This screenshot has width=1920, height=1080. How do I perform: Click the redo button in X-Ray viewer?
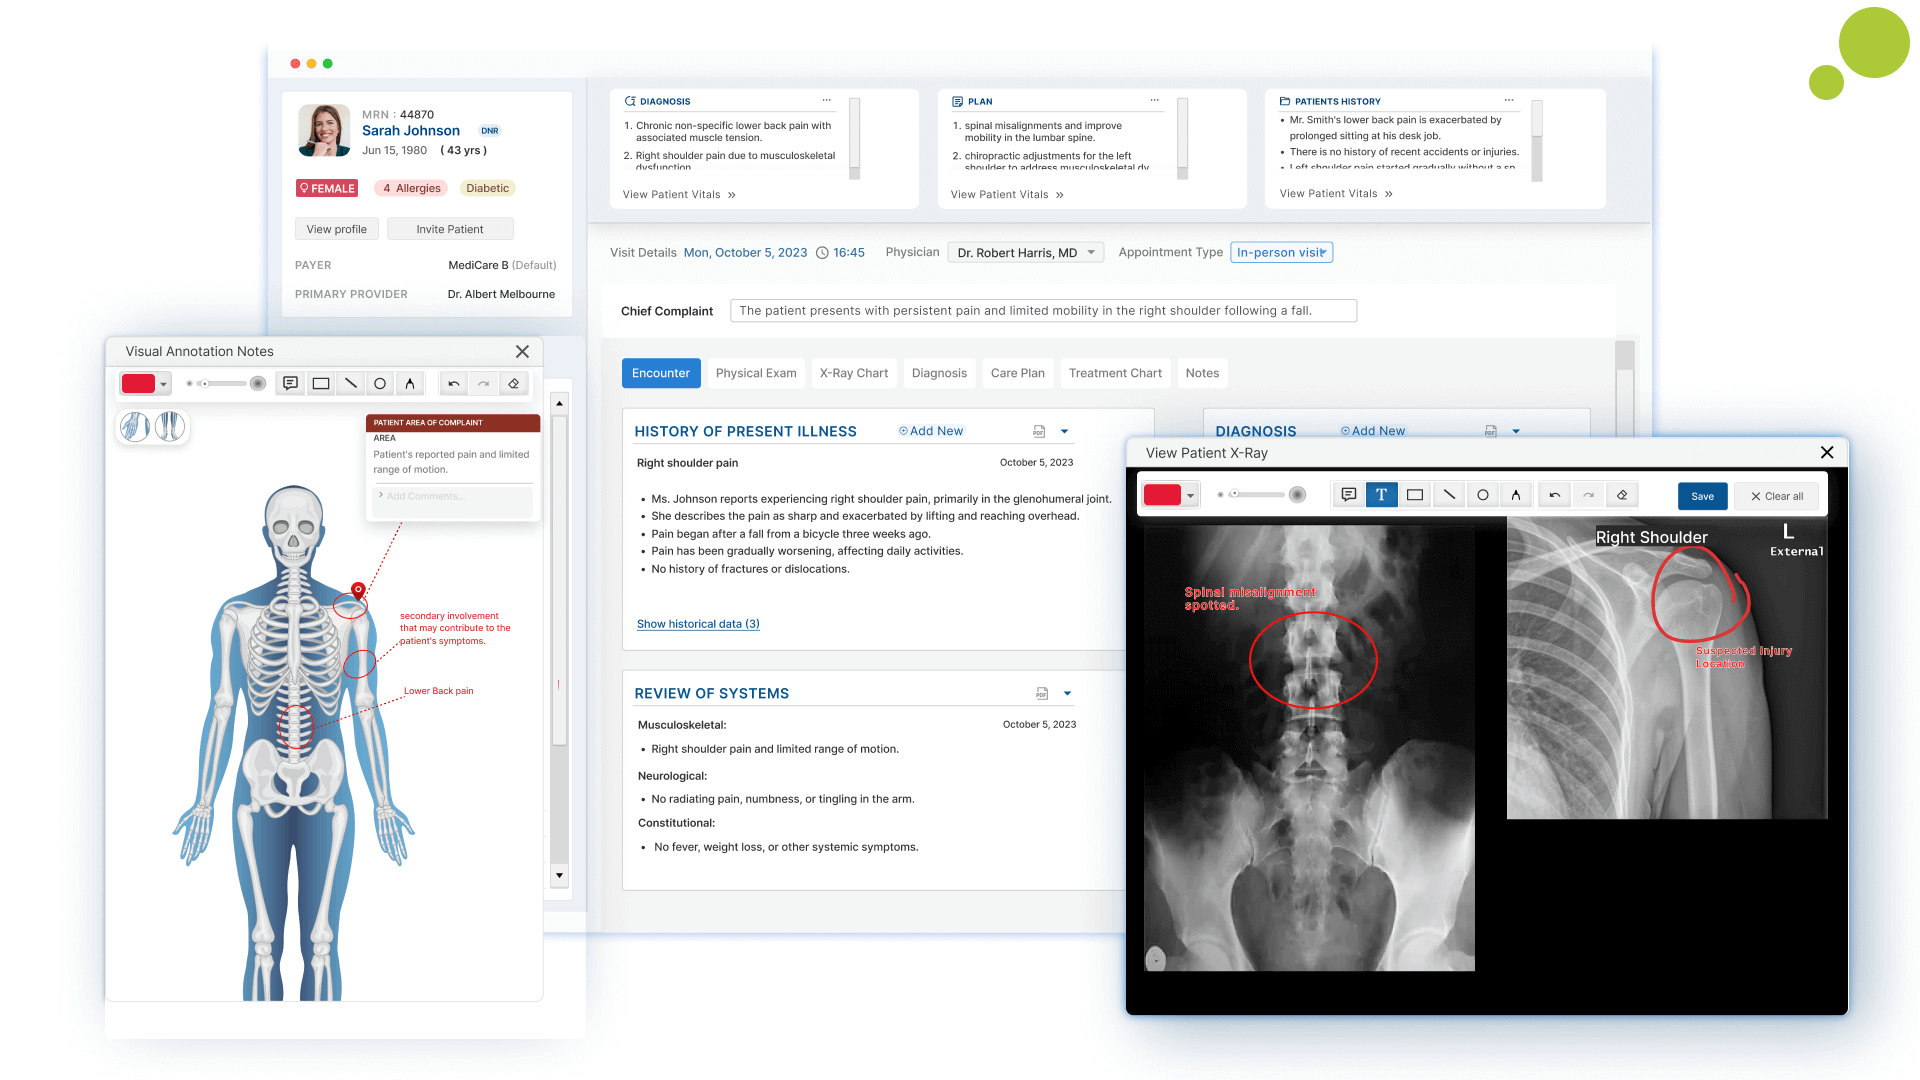pyautogui.click(x=1588, y=495)
